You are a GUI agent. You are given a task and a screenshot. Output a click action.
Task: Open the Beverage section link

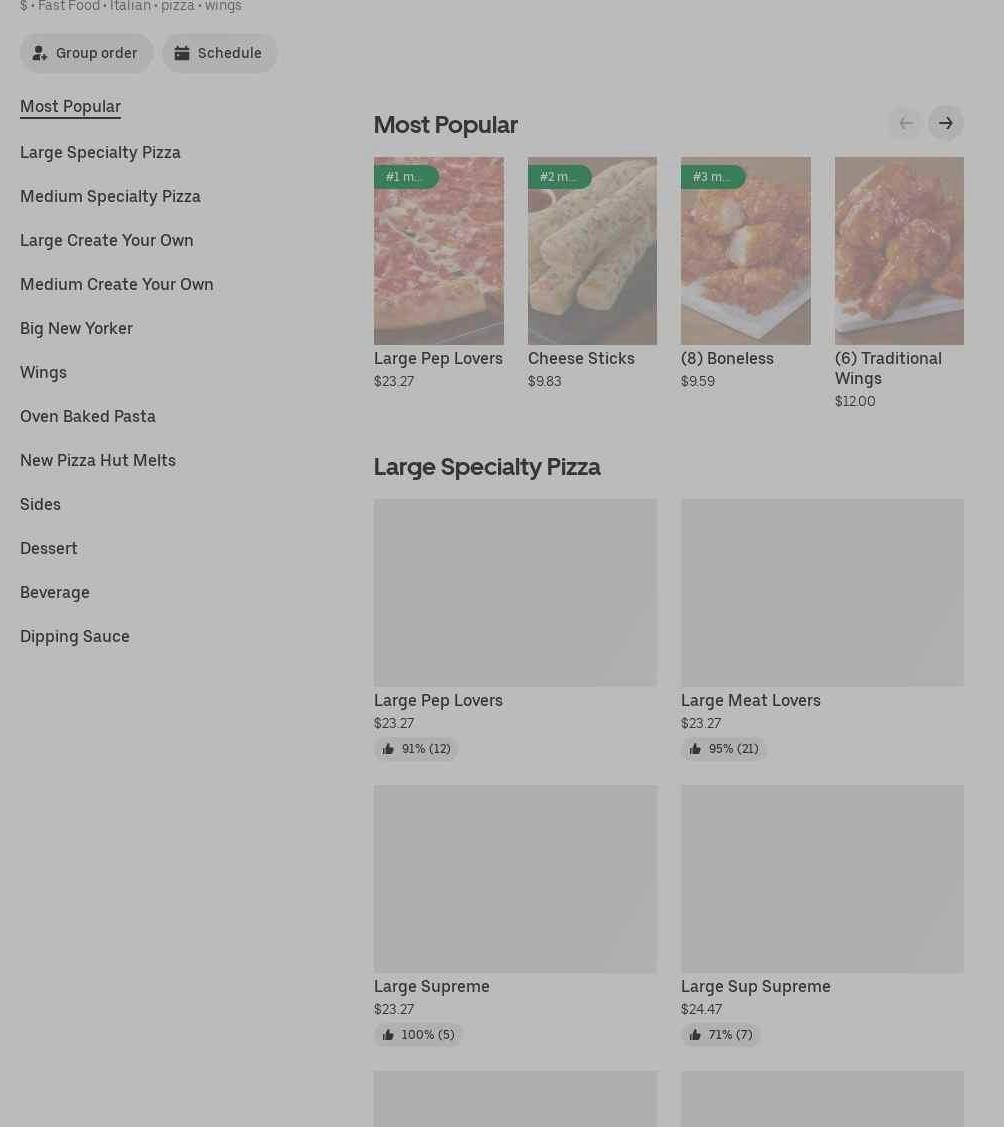[x=55, y=592]
